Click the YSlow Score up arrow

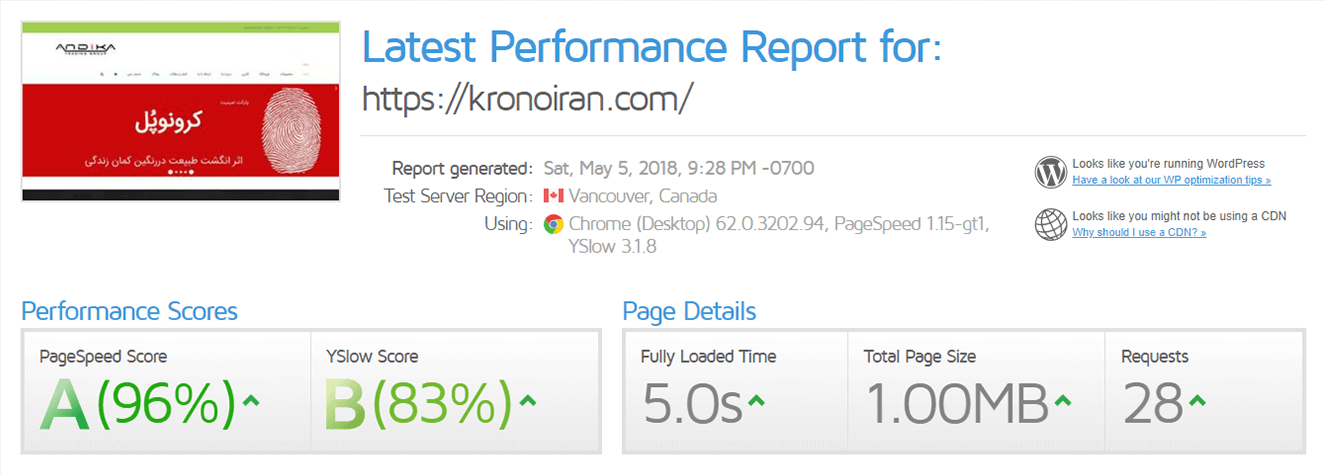(529, 401)
